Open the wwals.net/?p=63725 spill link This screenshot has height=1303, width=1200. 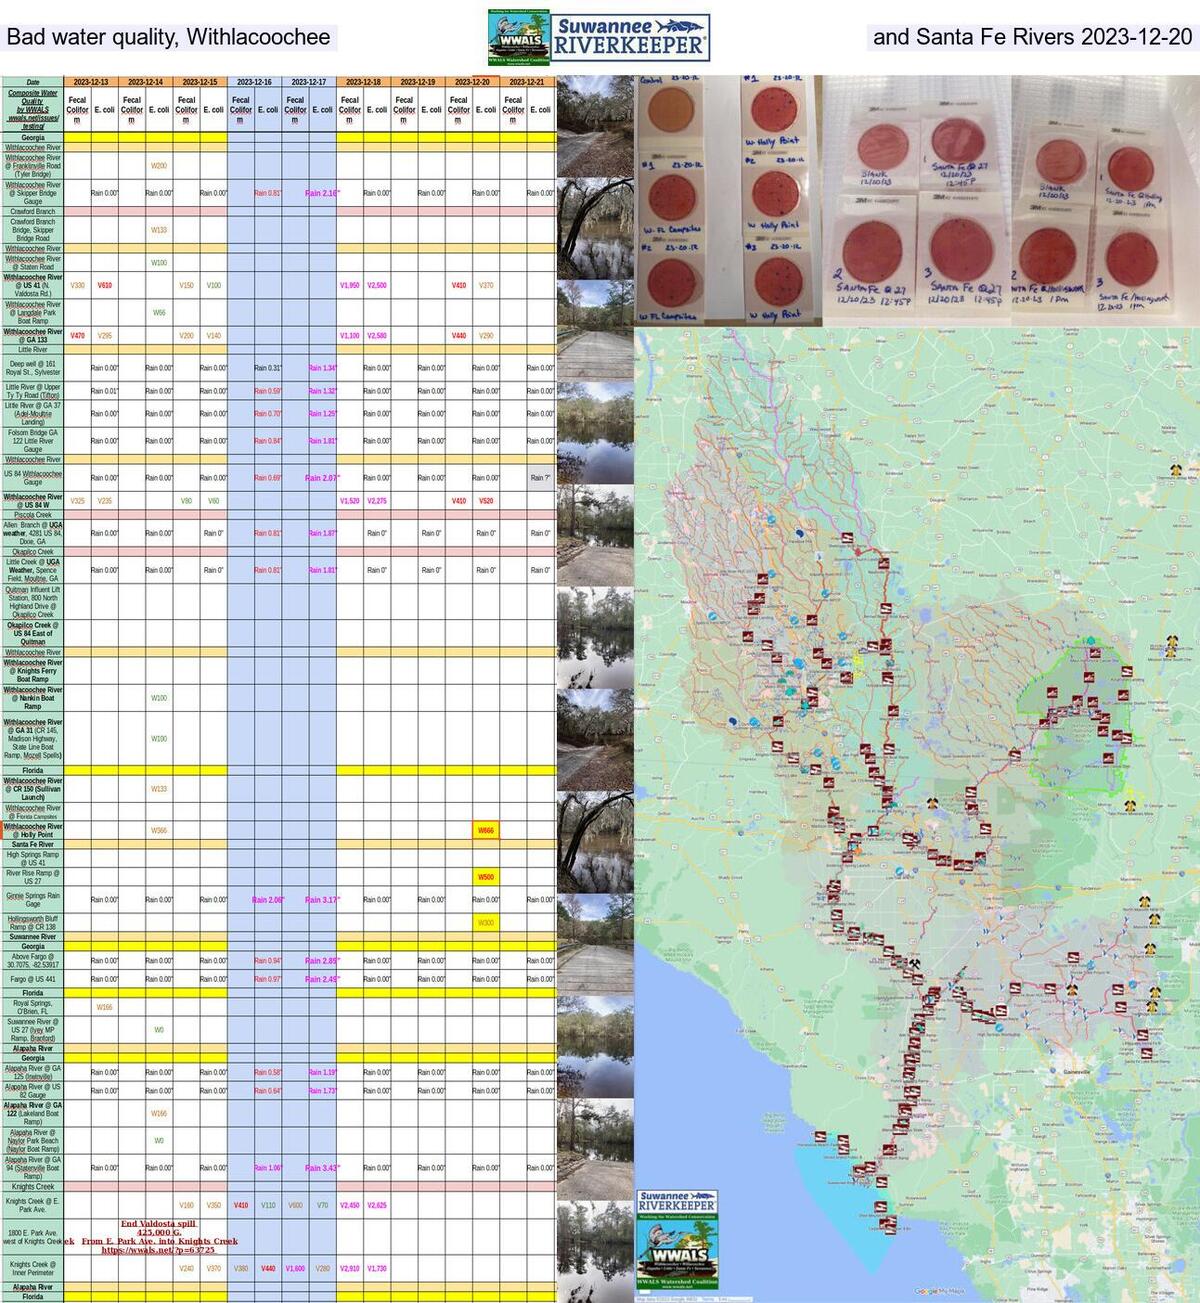158,1250
